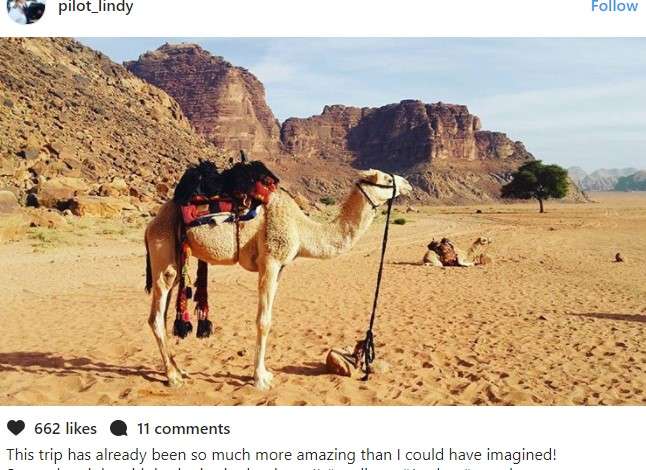Click the tall rock cliff behind camel
Image resolution: width=646 pixels, height=470 pixels.
(206, 97)
